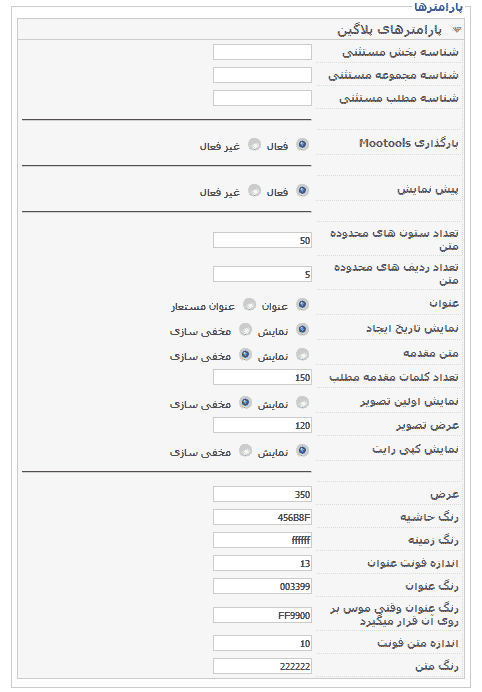Focus the شناسه مطلب مستثنی field
Image resolution: width=482 pixels, height=692 pixels.
[262, 98]
